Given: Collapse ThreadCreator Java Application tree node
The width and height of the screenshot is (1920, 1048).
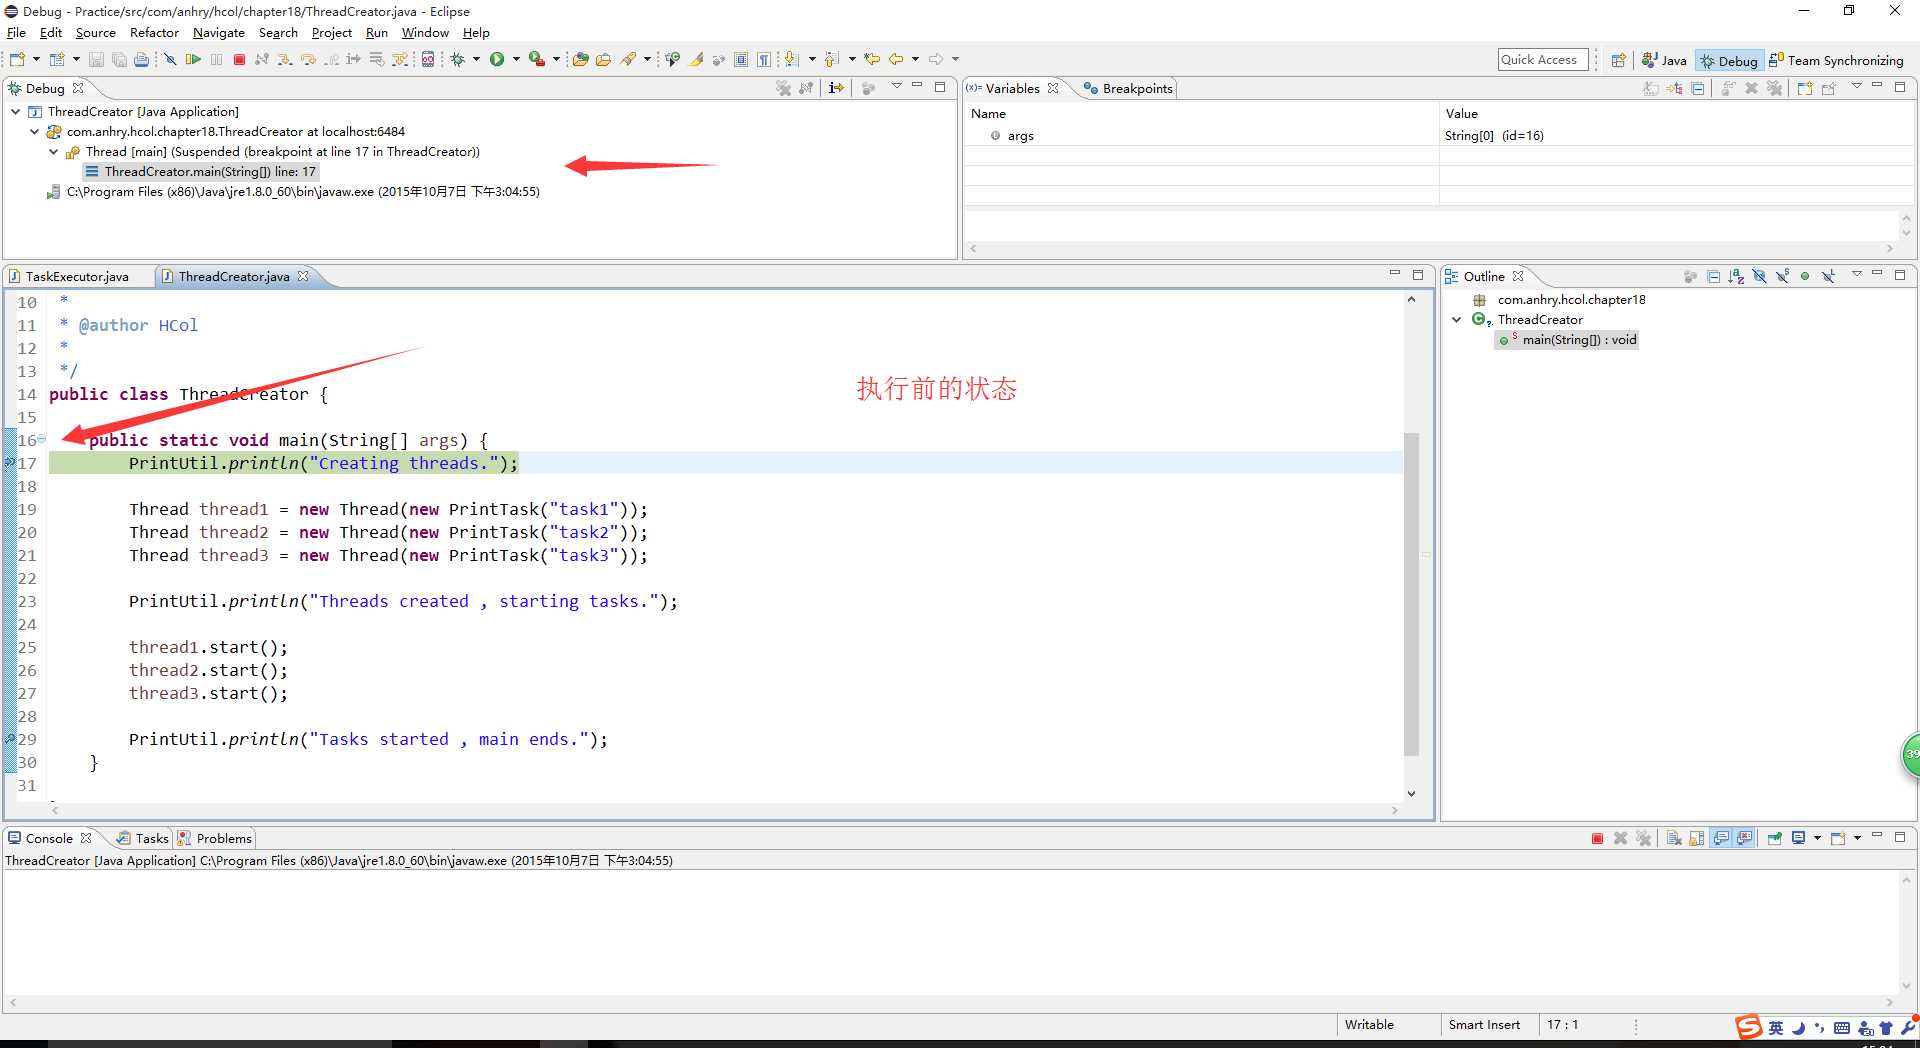Looking at the screenshot, I should [x=16, y=112].
